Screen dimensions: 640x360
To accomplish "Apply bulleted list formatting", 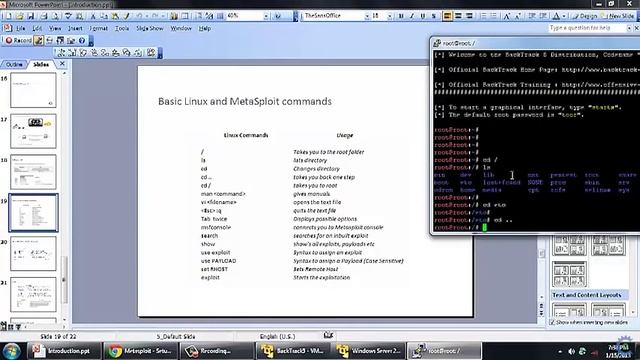I will [494, 16].
